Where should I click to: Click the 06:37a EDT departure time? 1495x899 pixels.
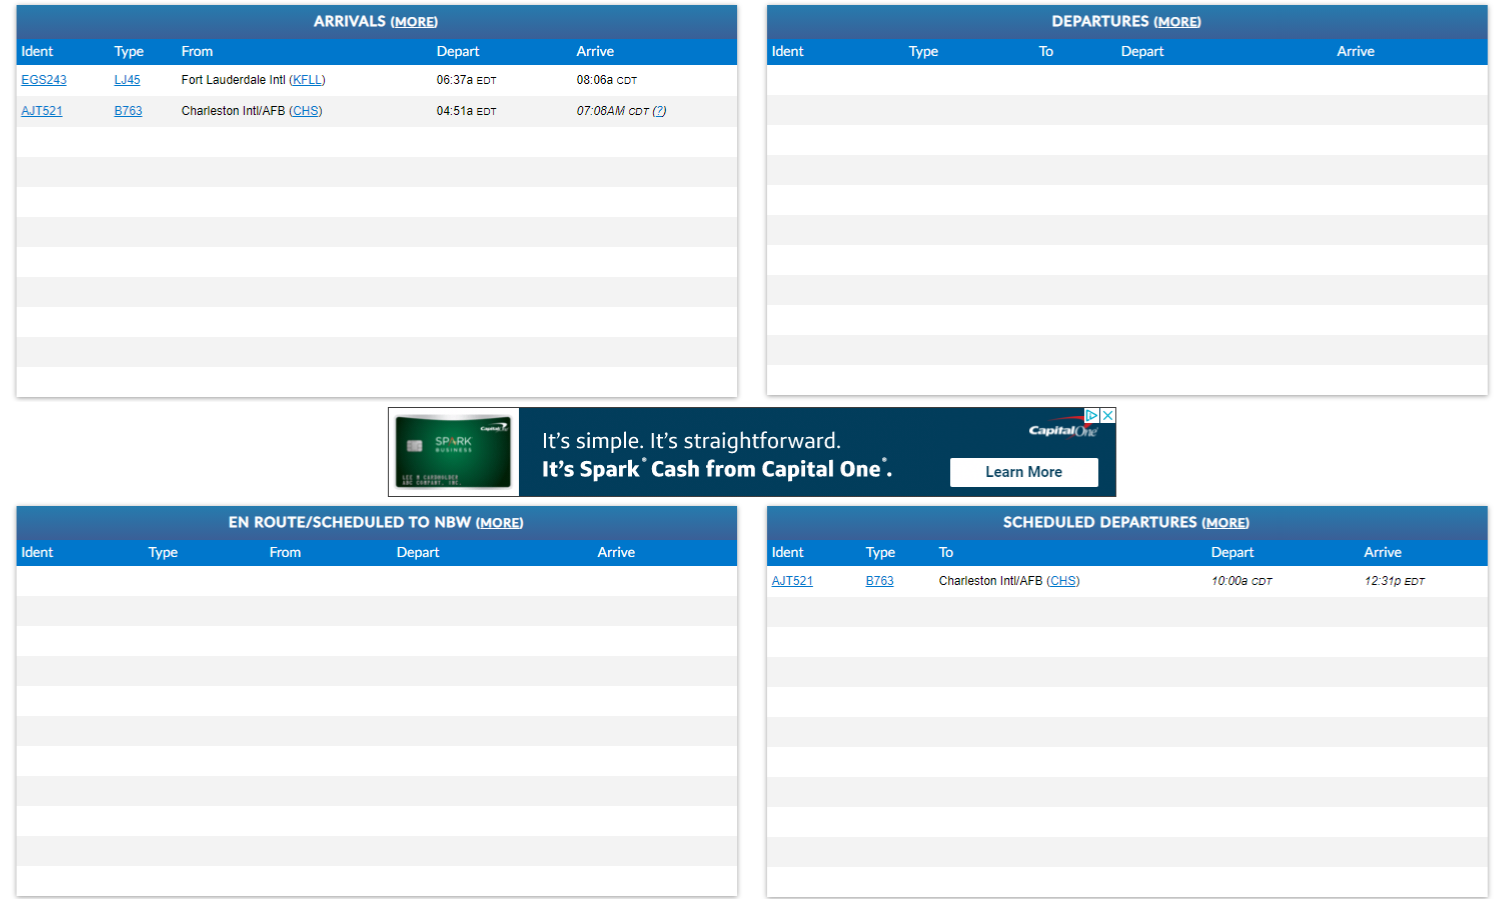click(x=466, y=80)
